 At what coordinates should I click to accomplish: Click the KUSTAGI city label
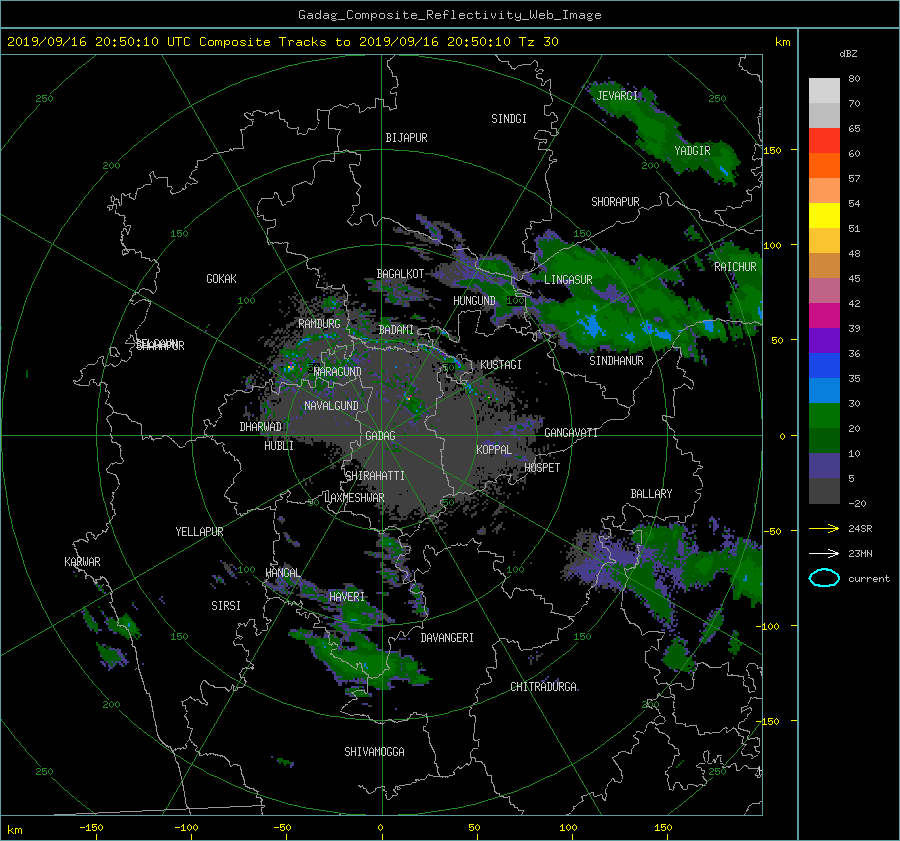click(501, 365)
